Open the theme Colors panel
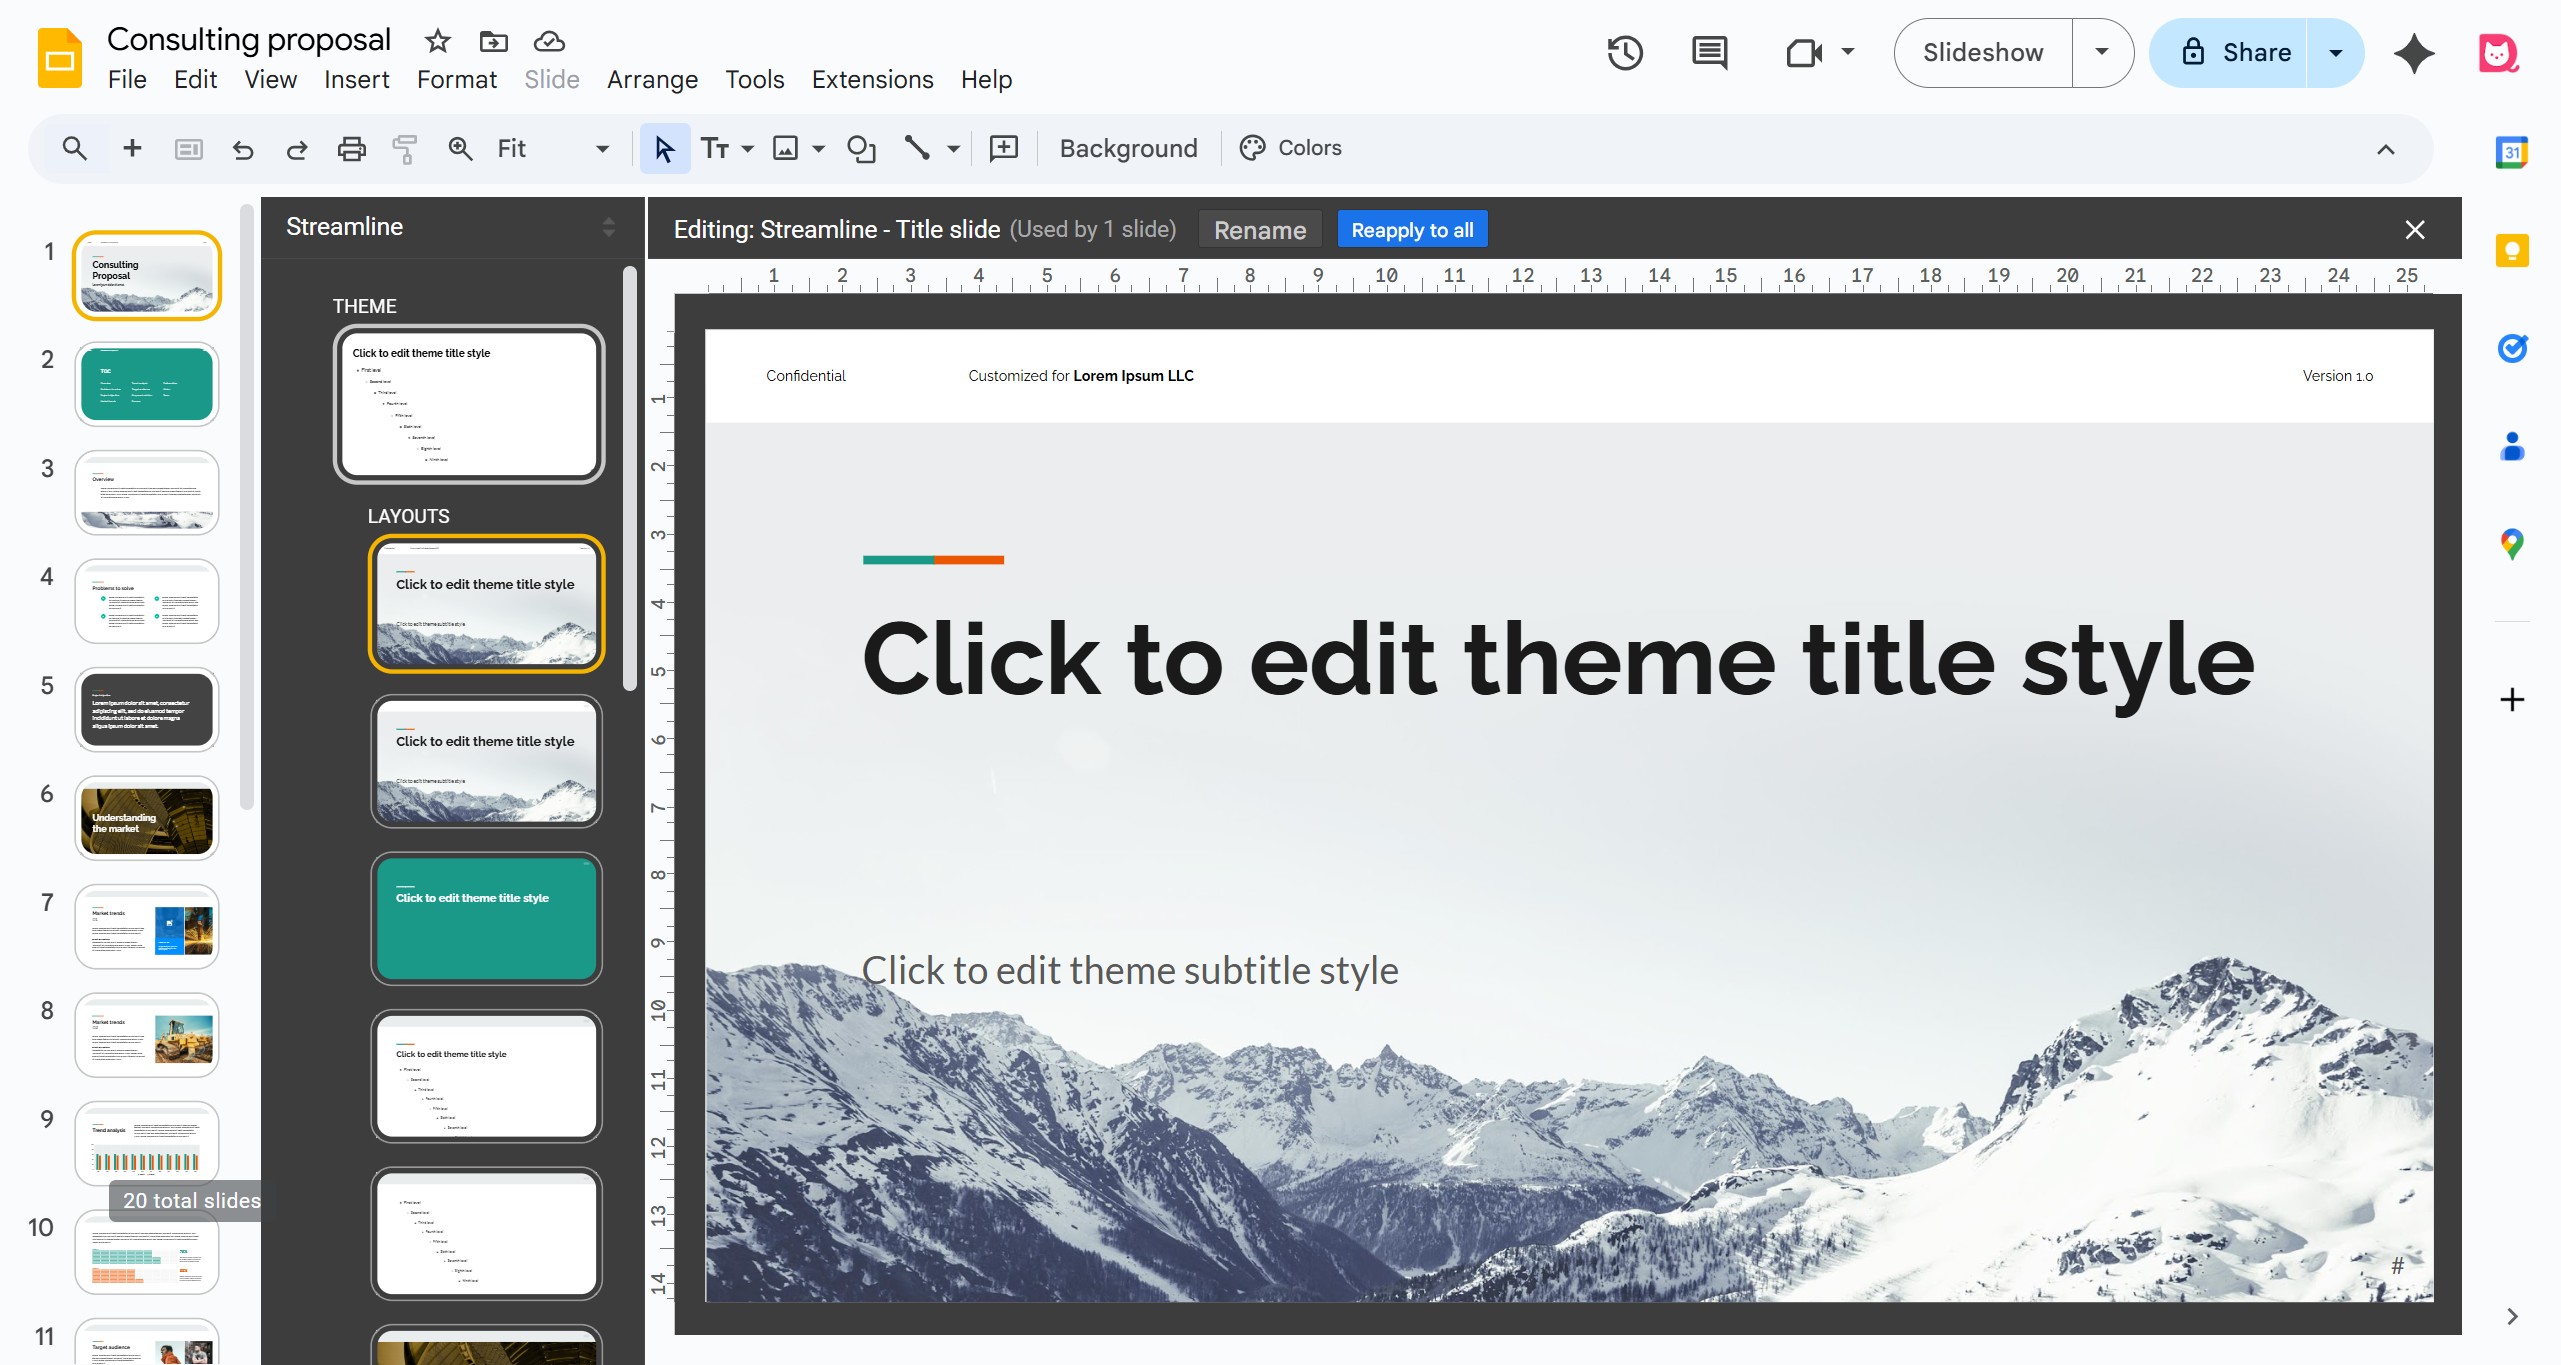The height and width of the screenshot is (1365, 2561). (1290, 148)
